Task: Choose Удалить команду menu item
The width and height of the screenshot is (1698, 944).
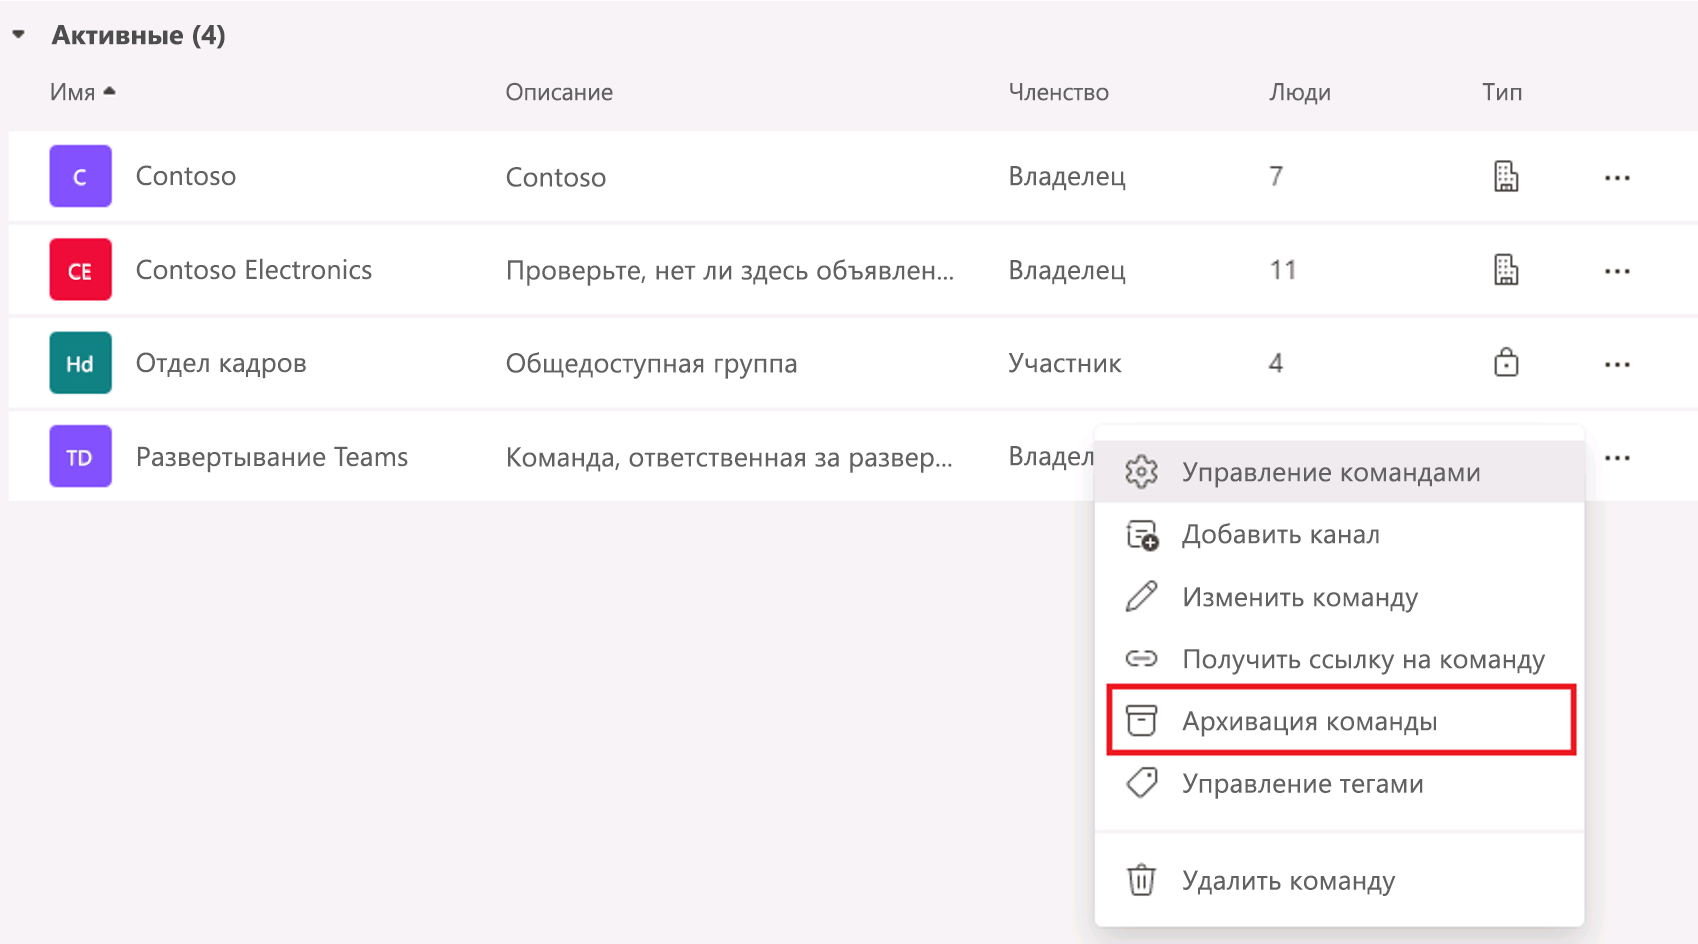Action: (1340, 881)
